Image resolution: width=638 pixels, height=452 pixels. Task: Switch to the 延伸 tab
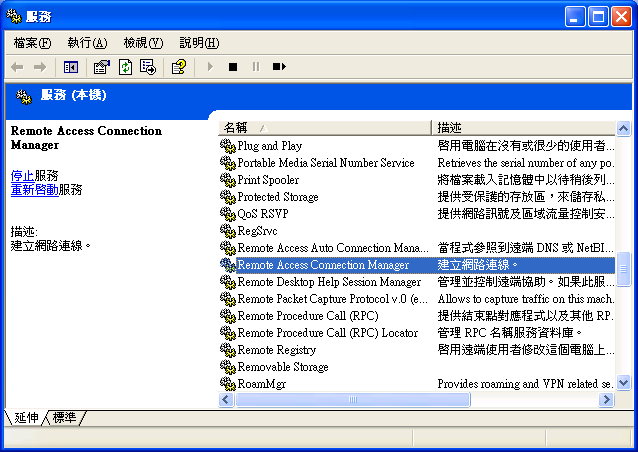coord(26,417)
